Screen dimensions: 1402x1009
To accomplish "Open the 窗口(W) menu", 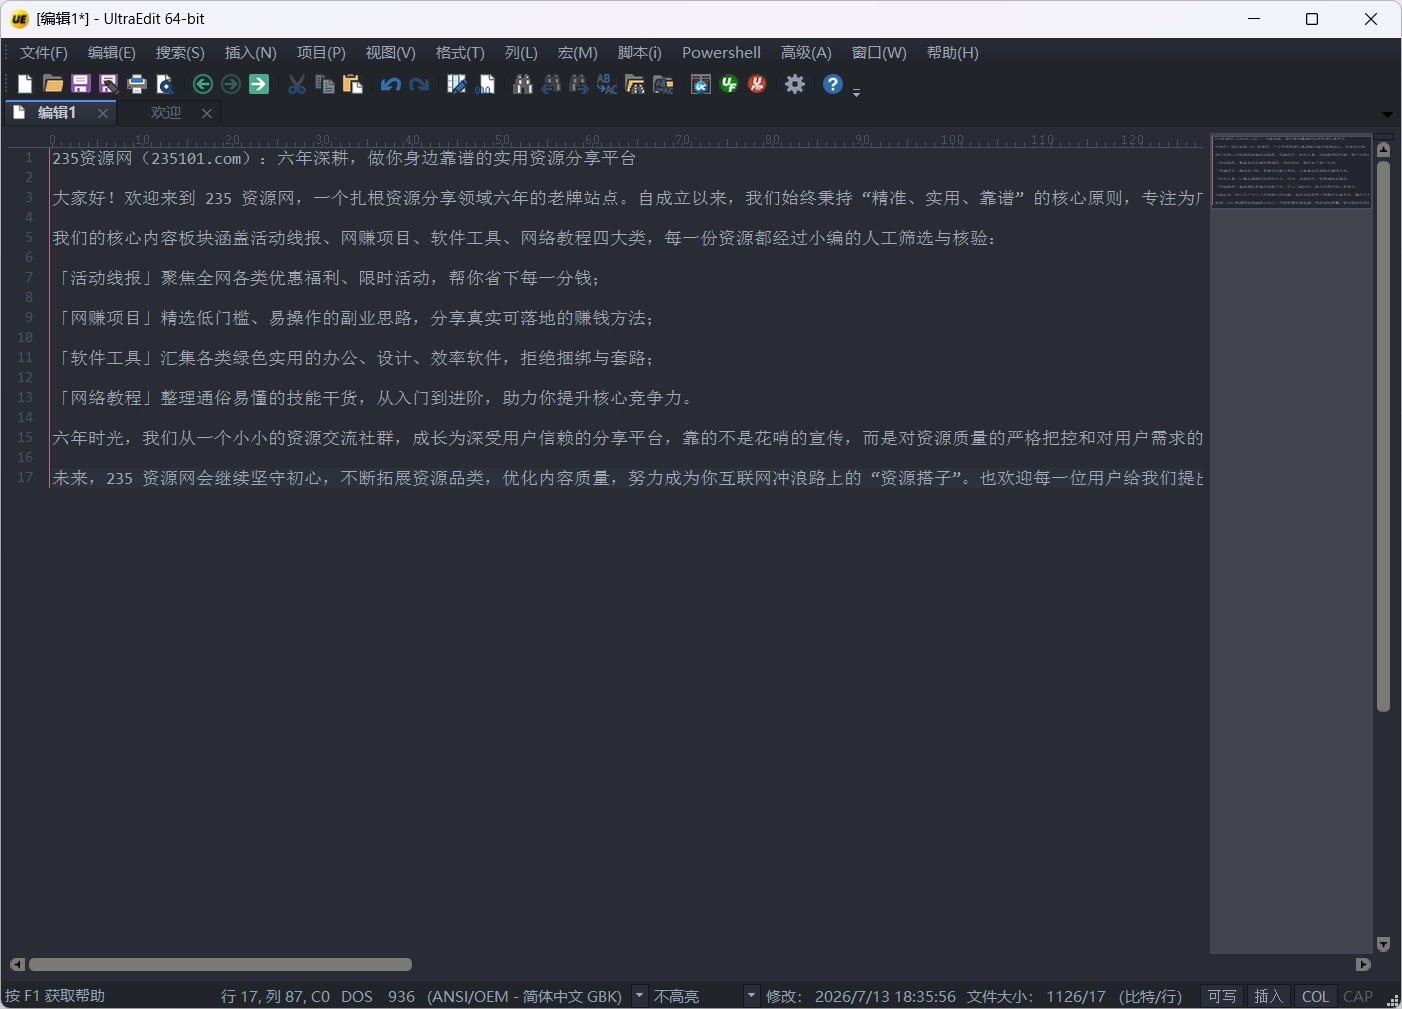I will (x=879, y=53).
